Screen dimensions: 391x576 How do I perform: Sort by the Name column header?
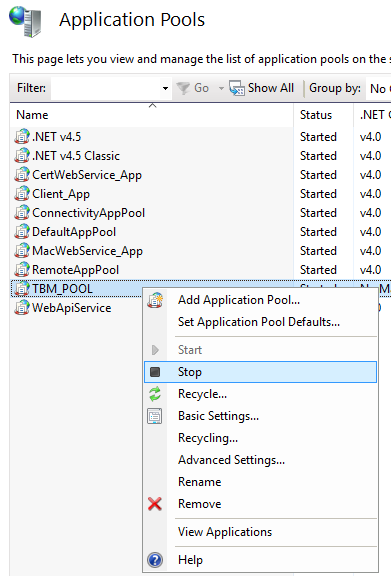(x=152, y=115)
